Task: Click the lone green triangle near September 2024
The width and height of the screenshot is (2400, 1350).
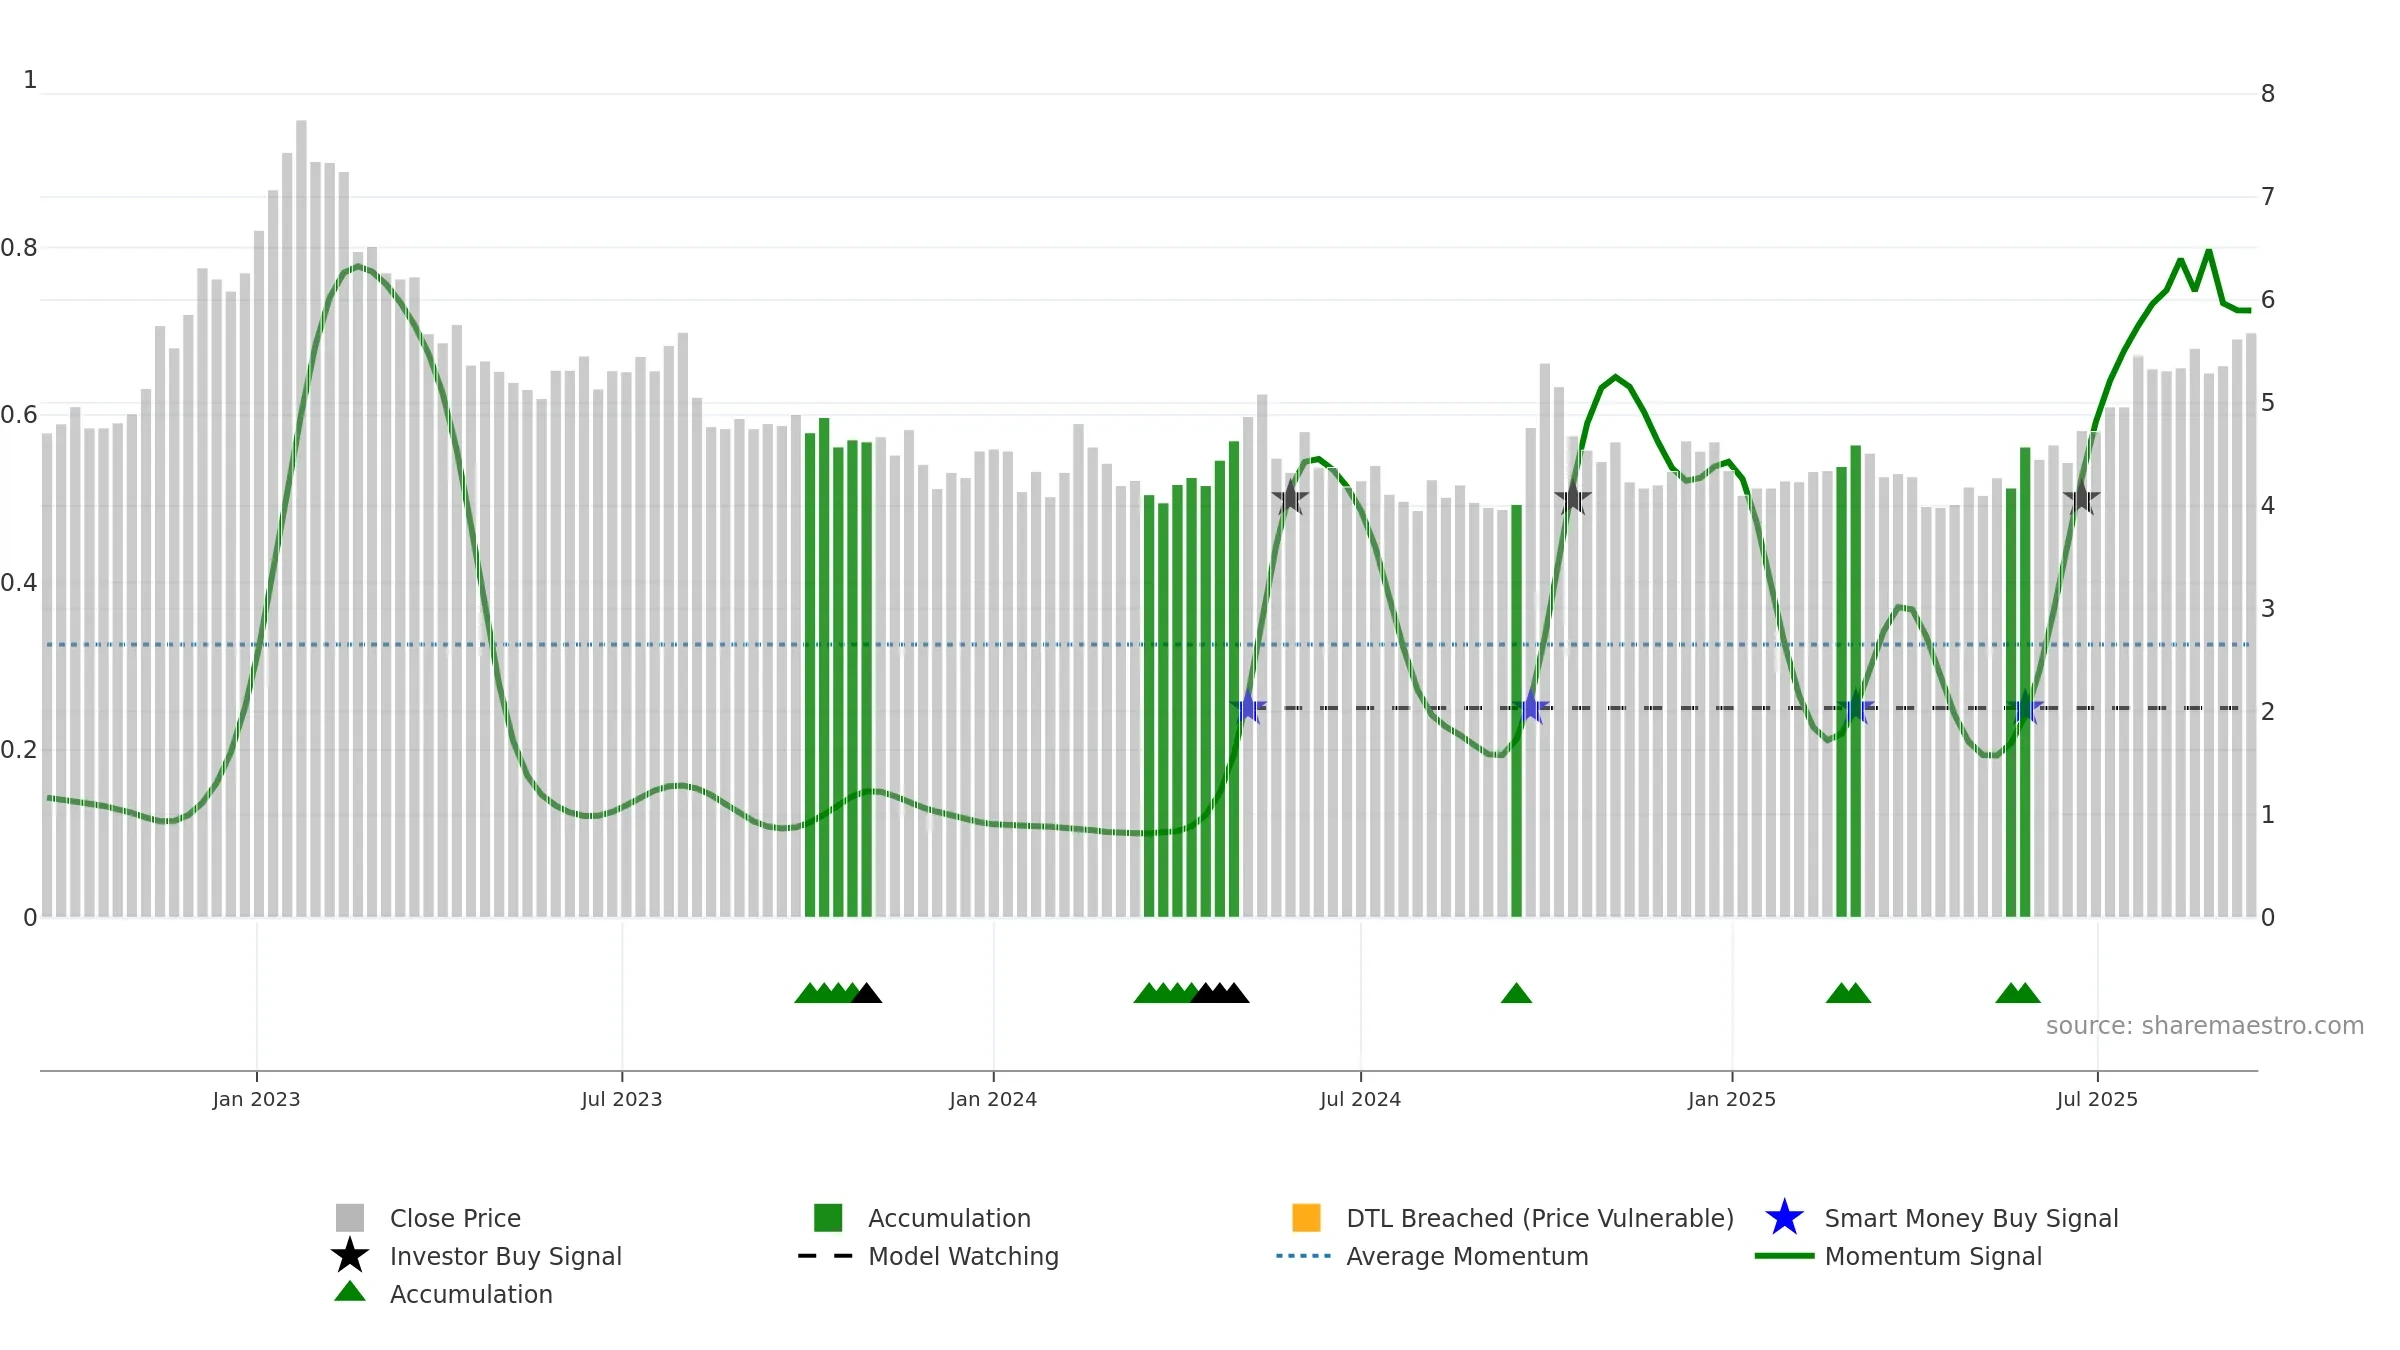Action: click(x=1516, y=993)
